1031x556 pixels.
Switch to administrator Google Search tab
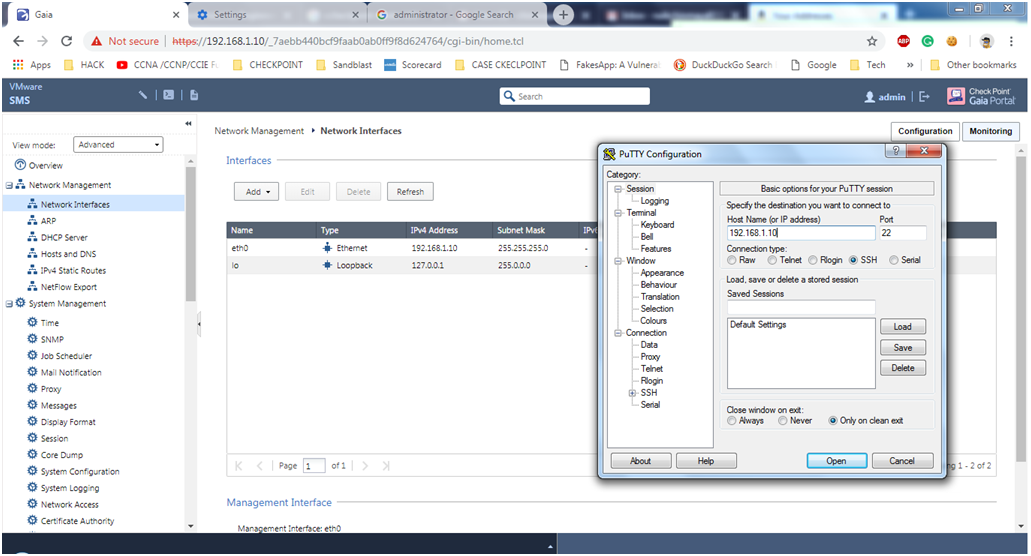coord(457,14)
